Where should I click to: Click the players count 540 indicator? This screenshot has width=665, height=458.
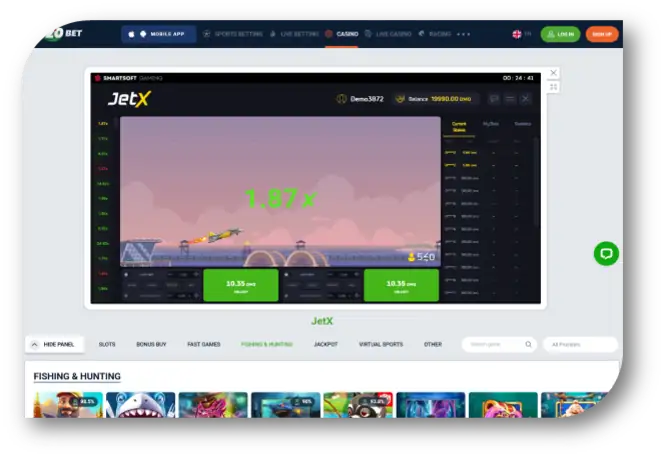pyautogui.click(x=421, y=257)
